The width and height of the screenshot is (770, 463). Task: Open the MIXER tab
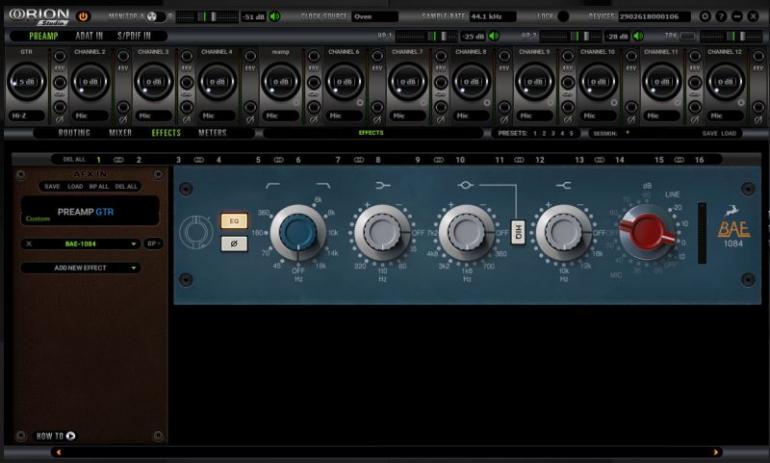120,133
